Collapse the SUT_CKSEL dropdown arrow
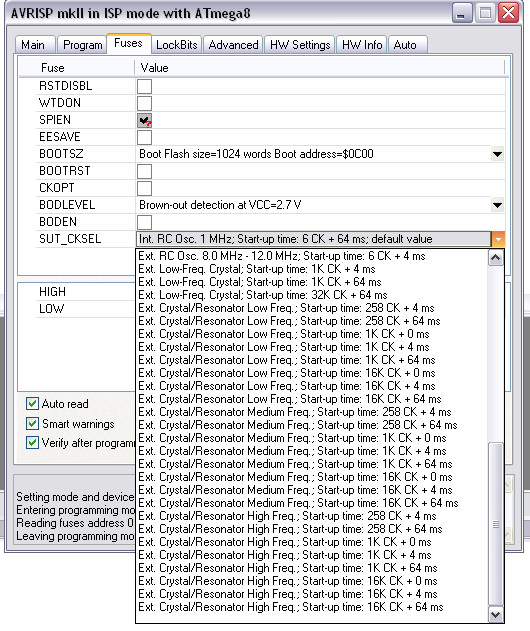Image resolution: width=530 pixels, height=631 pixels. (498, 239)
